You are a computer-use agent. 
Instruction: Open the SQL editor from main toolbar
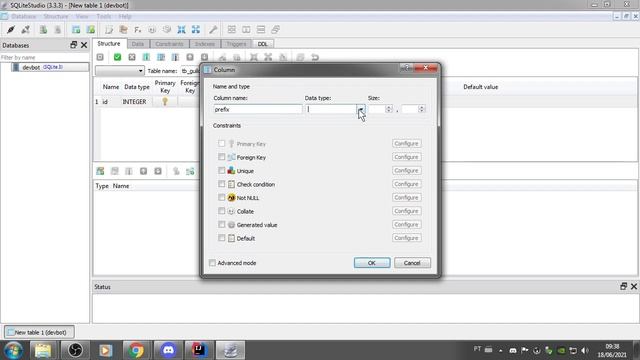pyautogui.click(x=109, y=29)
